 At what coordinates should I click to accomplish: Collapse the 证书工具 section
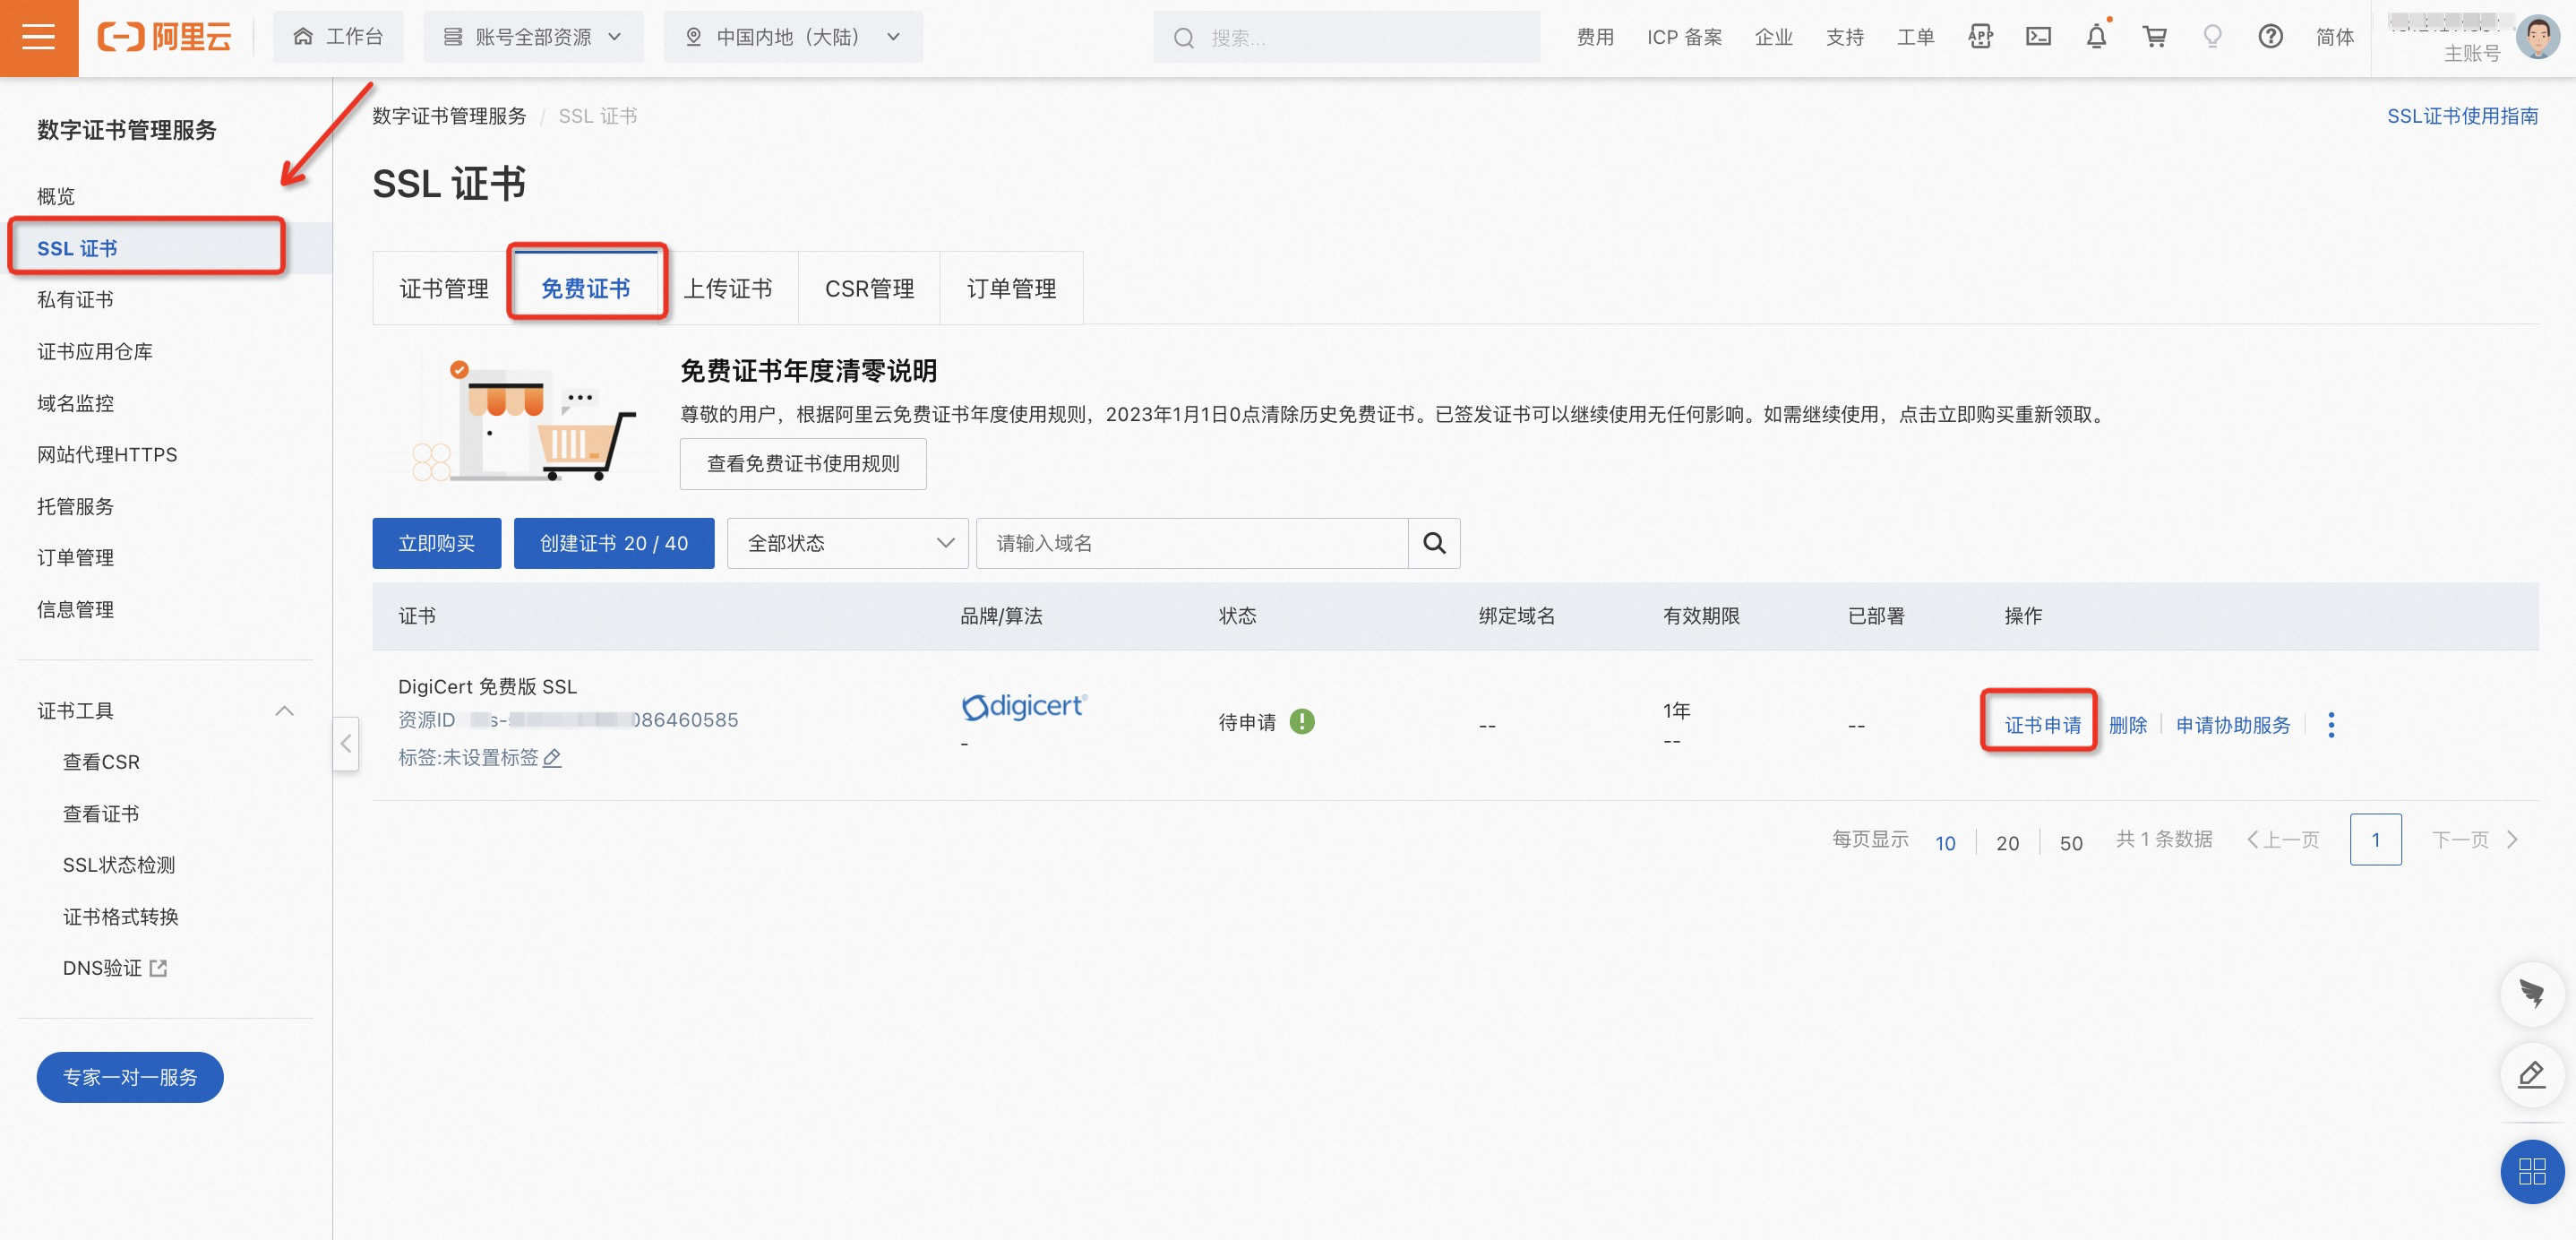tap(284, 711)
